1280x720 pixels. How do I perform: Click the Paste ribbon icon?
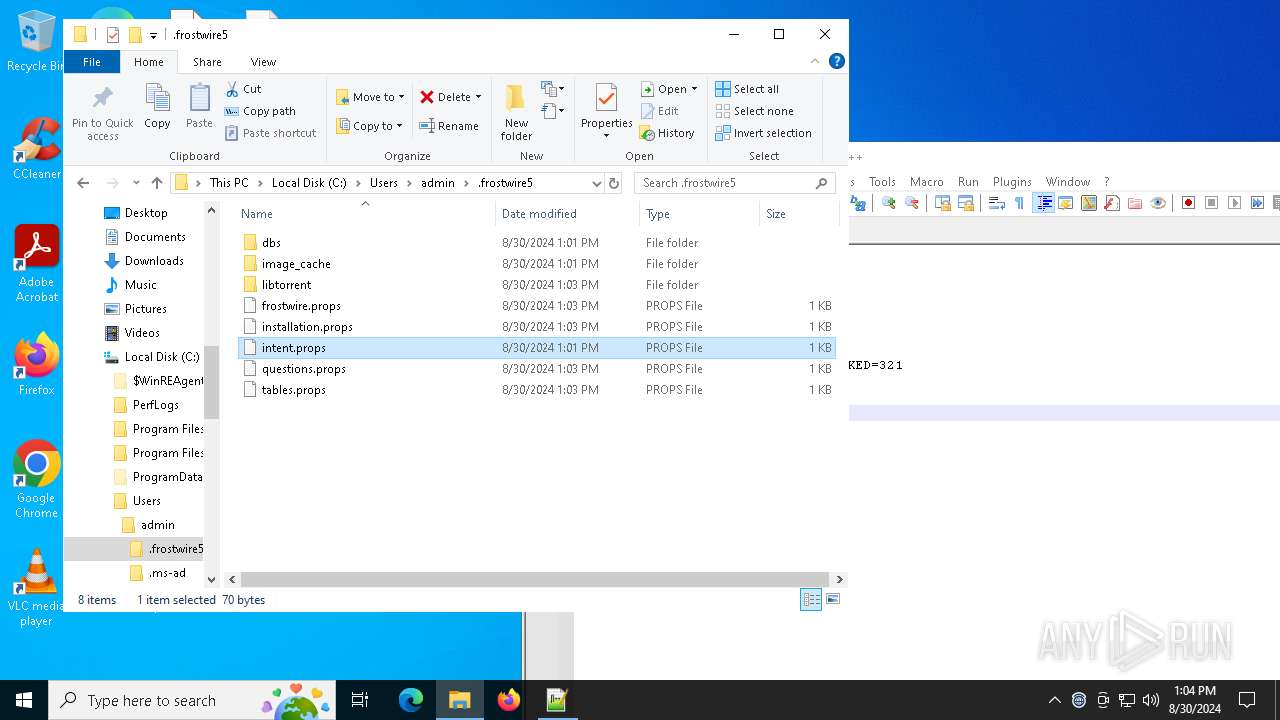tap(199, 106)
